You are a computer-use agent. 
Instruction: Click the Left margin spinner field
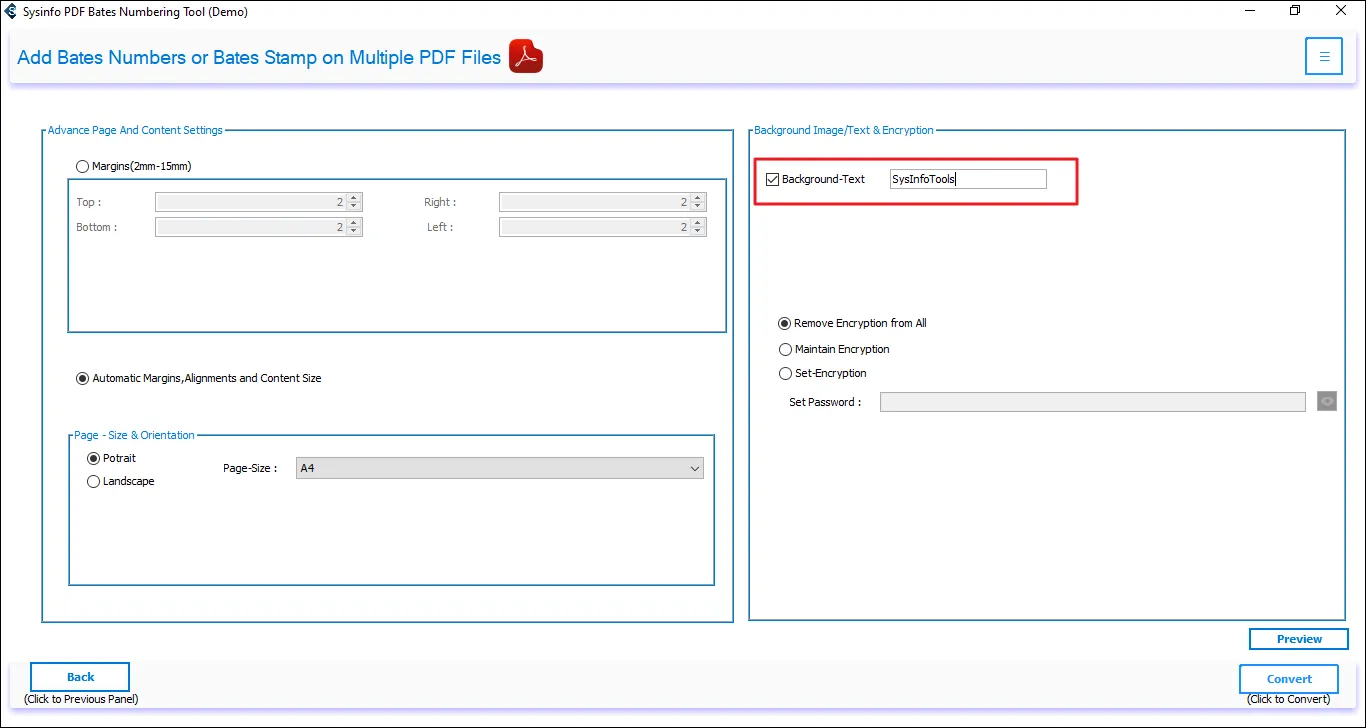(602, 227)
